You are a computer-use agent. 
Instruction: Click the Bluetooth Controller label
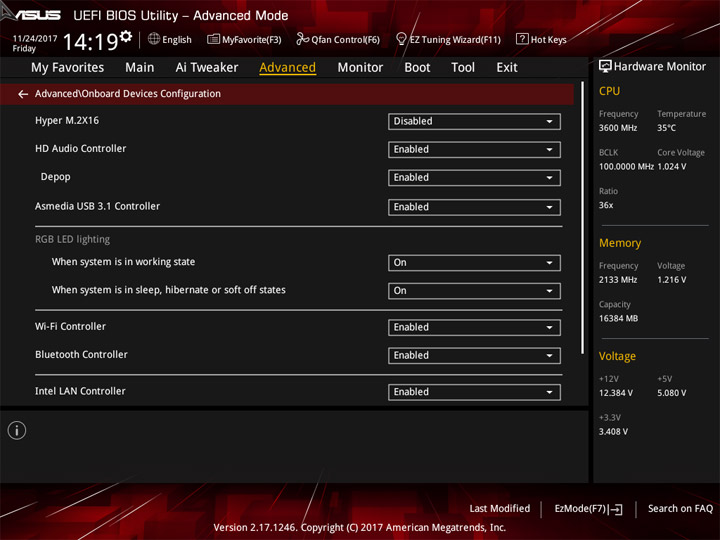tap(81, 354)
